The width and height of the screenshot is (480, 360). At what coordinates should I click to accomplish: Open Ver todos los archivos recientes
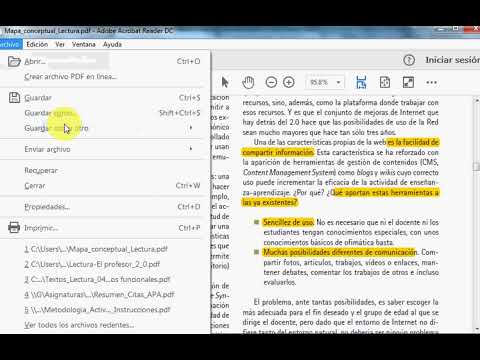79,325
